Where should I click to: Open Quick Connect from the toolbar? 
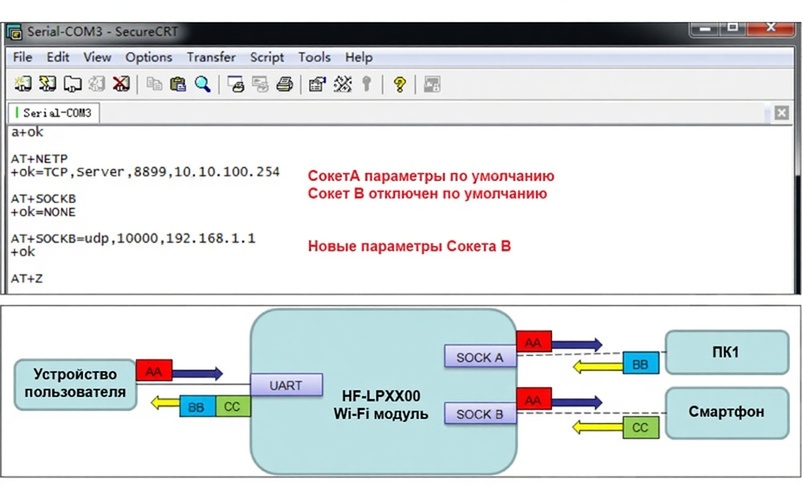[47, 84]
